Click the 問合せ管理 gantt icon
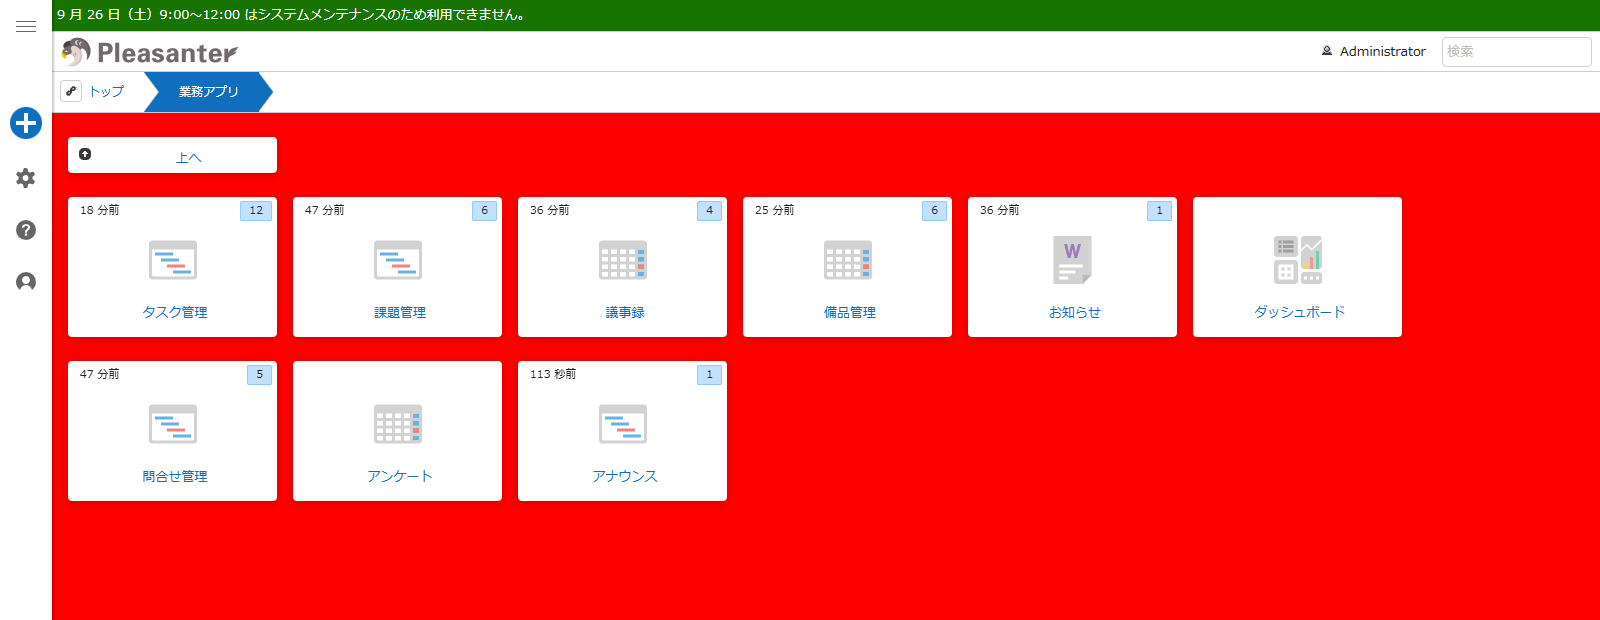This screenshot has width=1600, height=620. coord(173,424)
